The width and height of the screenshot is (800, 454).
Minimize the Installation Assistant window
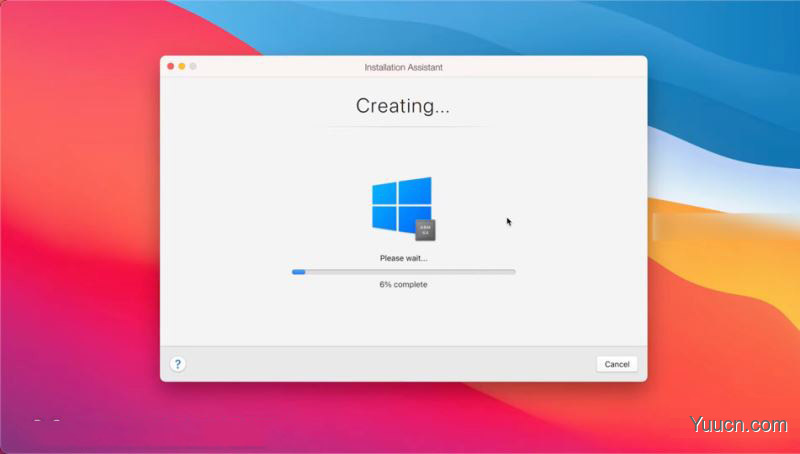(x=182, y=66)
